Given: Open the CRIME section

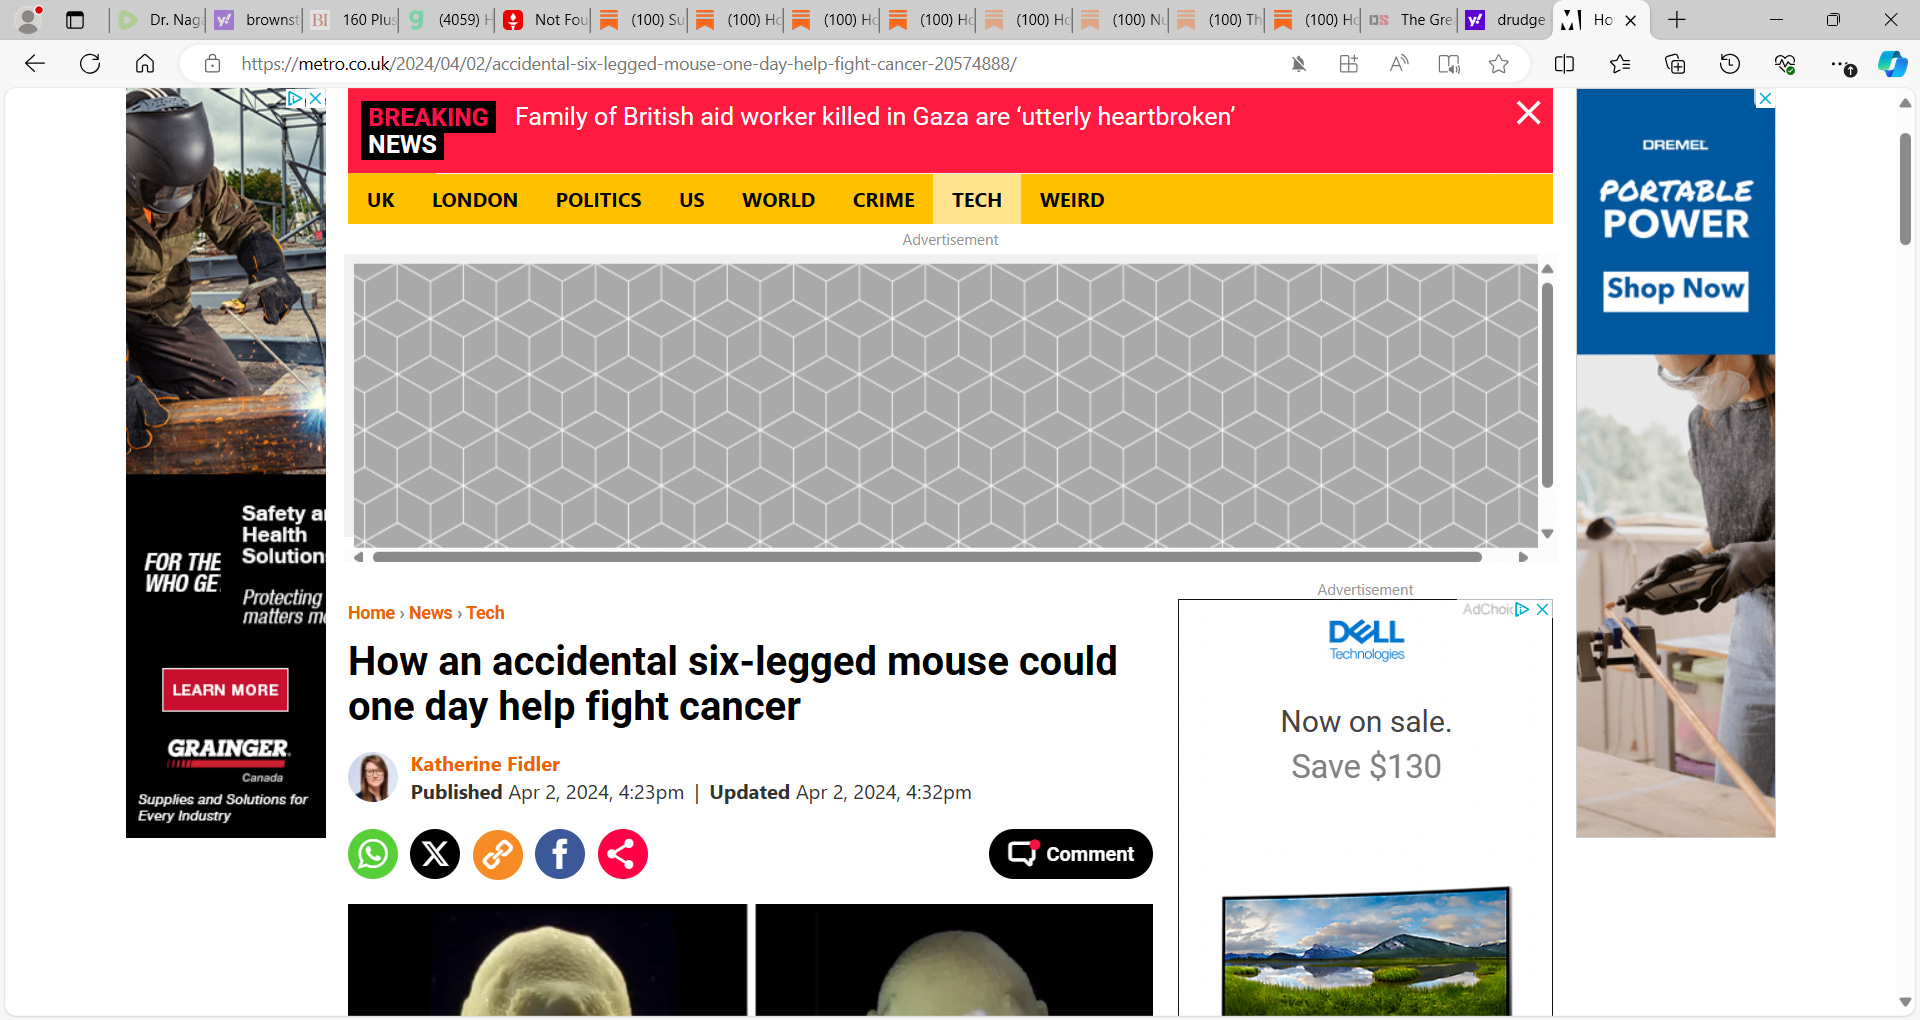Looking at the screenshot, I should tap(884, 200).
